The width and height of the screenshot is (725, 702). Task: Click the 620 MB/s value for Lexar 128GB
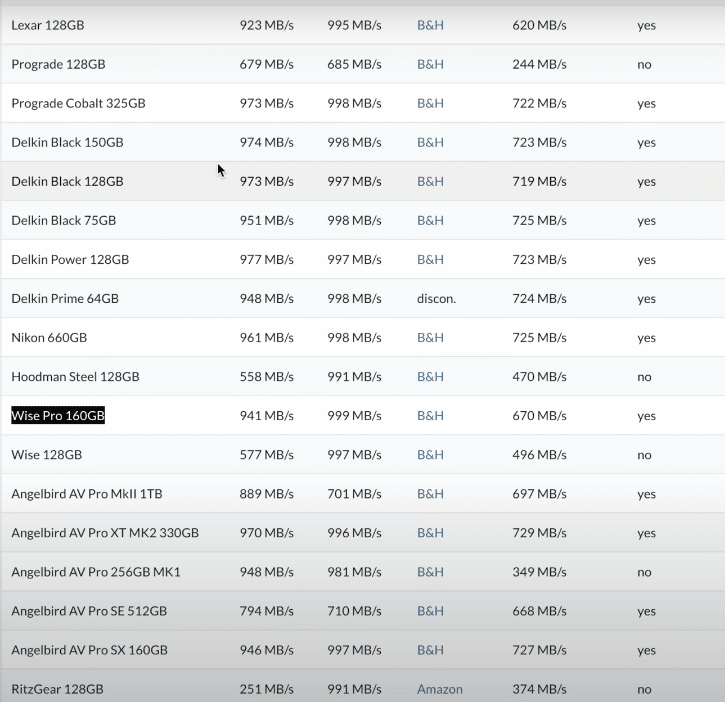pyautogui.click(x=539, y=25)
